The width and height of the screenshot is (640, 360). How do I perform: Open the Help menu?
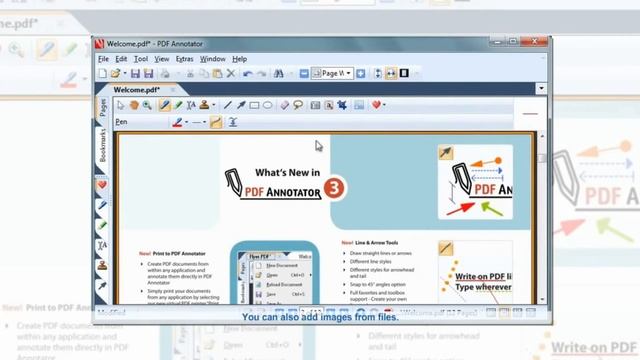click(240, 59)
